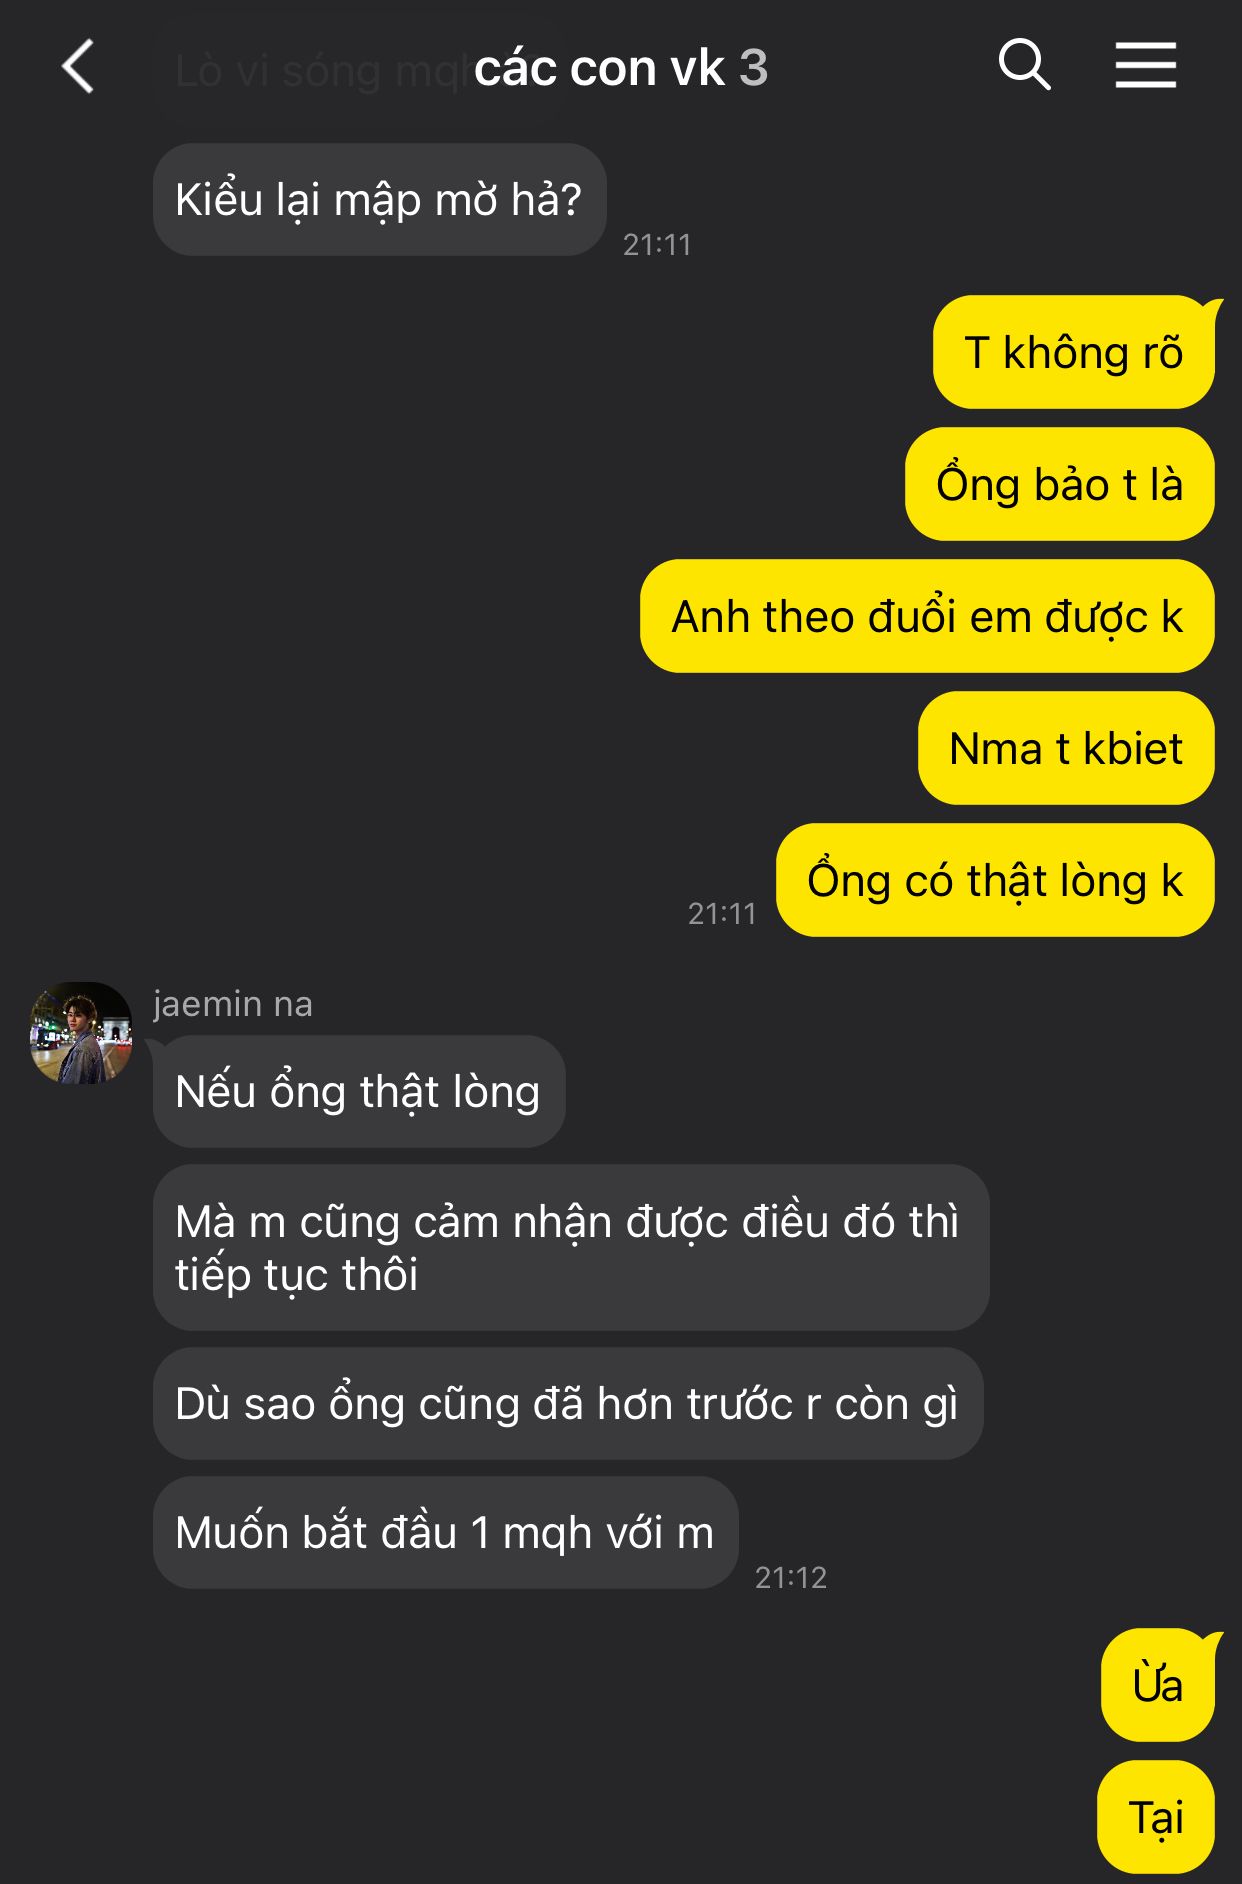Tap the message ending "tiếp tục thôi"
Screen dimensions: 1242x1884
[x=571, y=1247]
